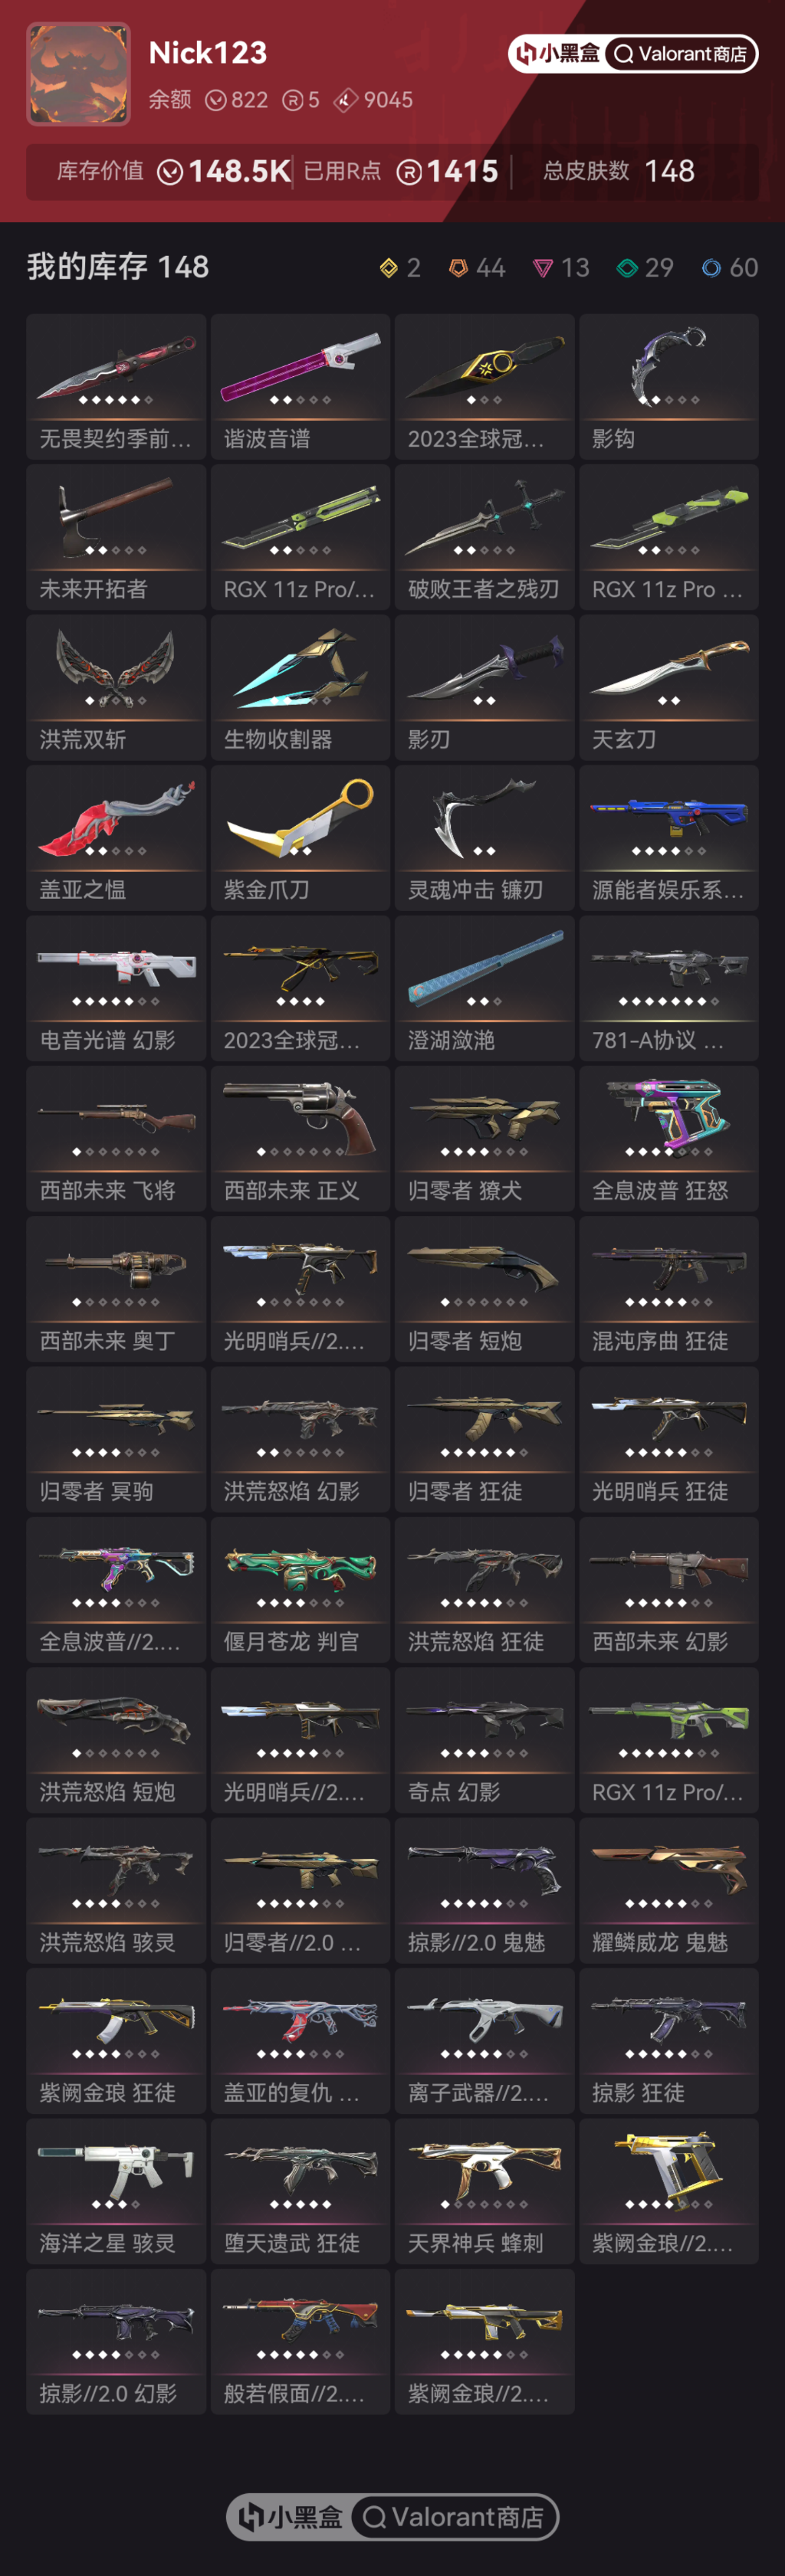Select the pink triangle rarity icon showing 13
This screenshot has height=2576, width=785.
point(543,268)
